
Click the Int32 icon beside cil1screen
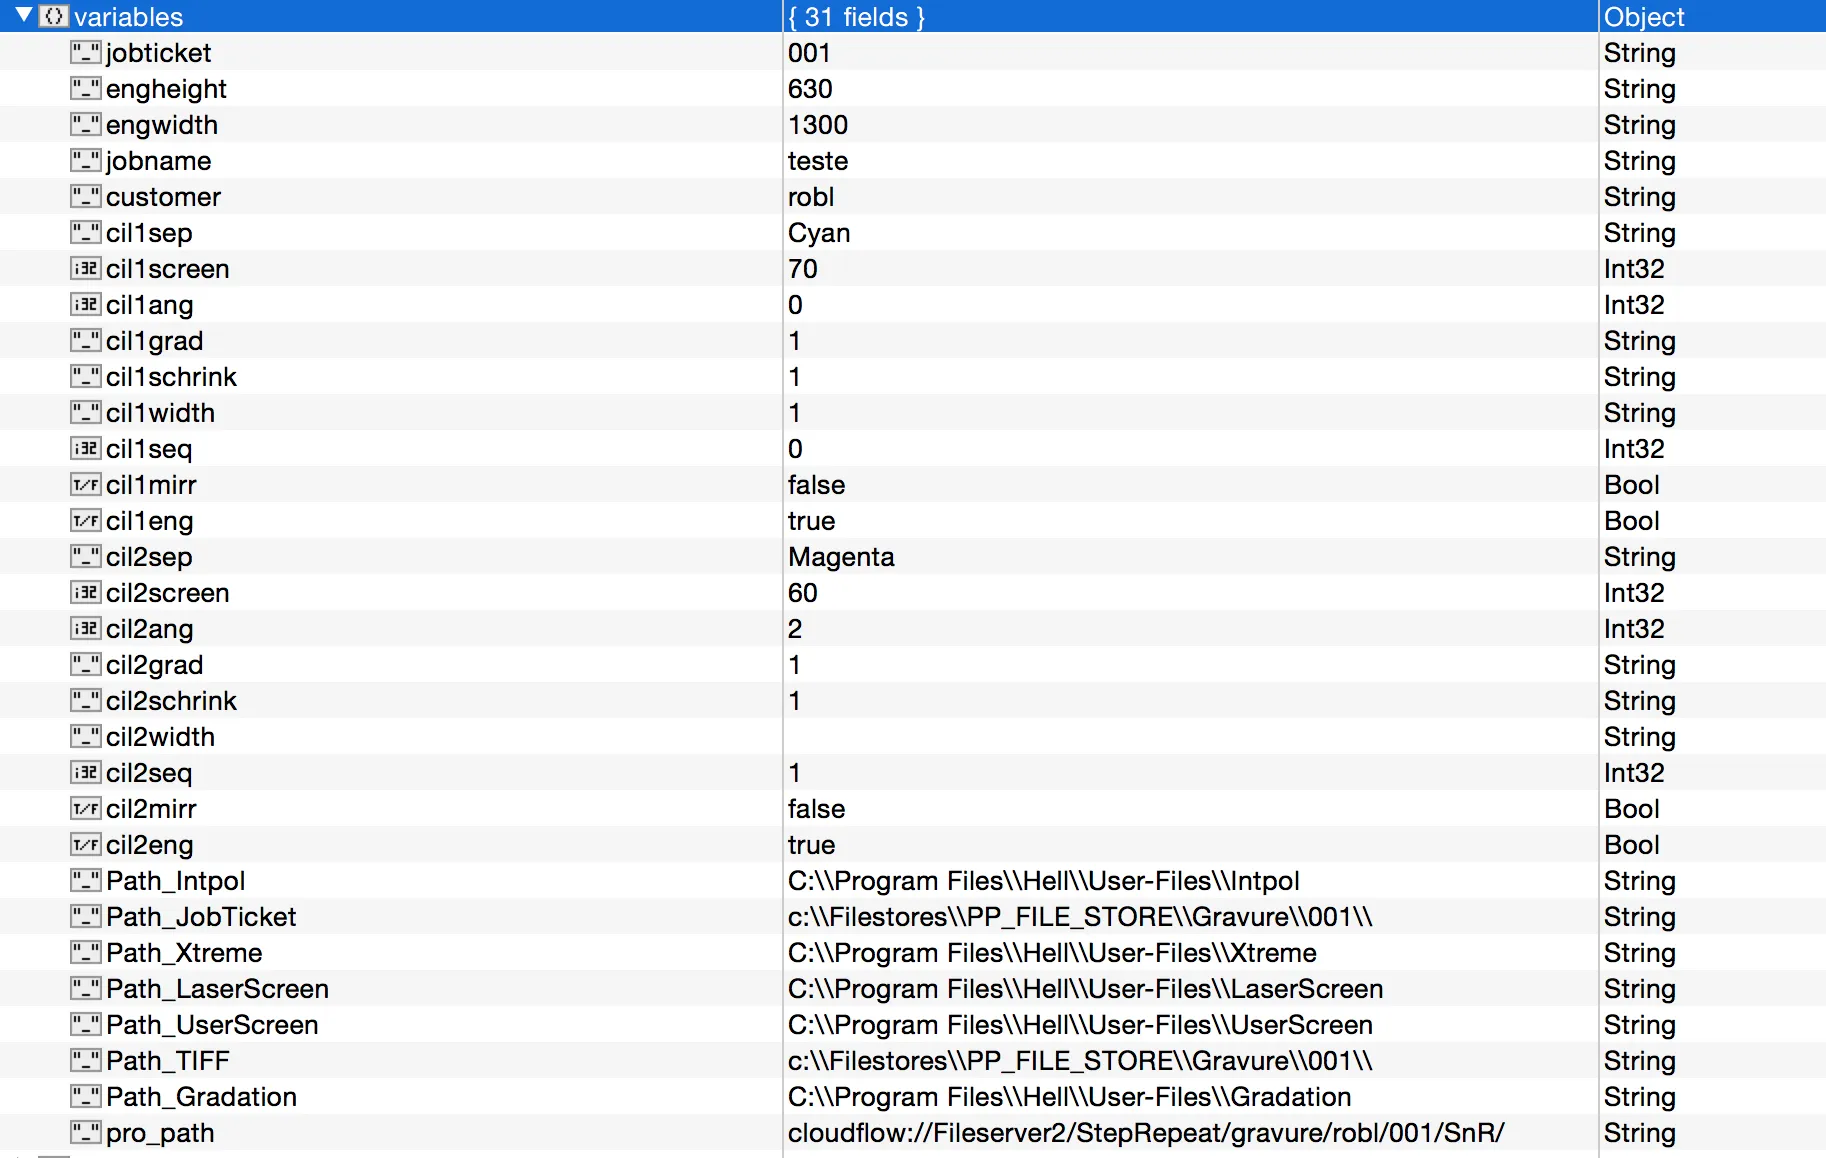(x=86, y=269)
